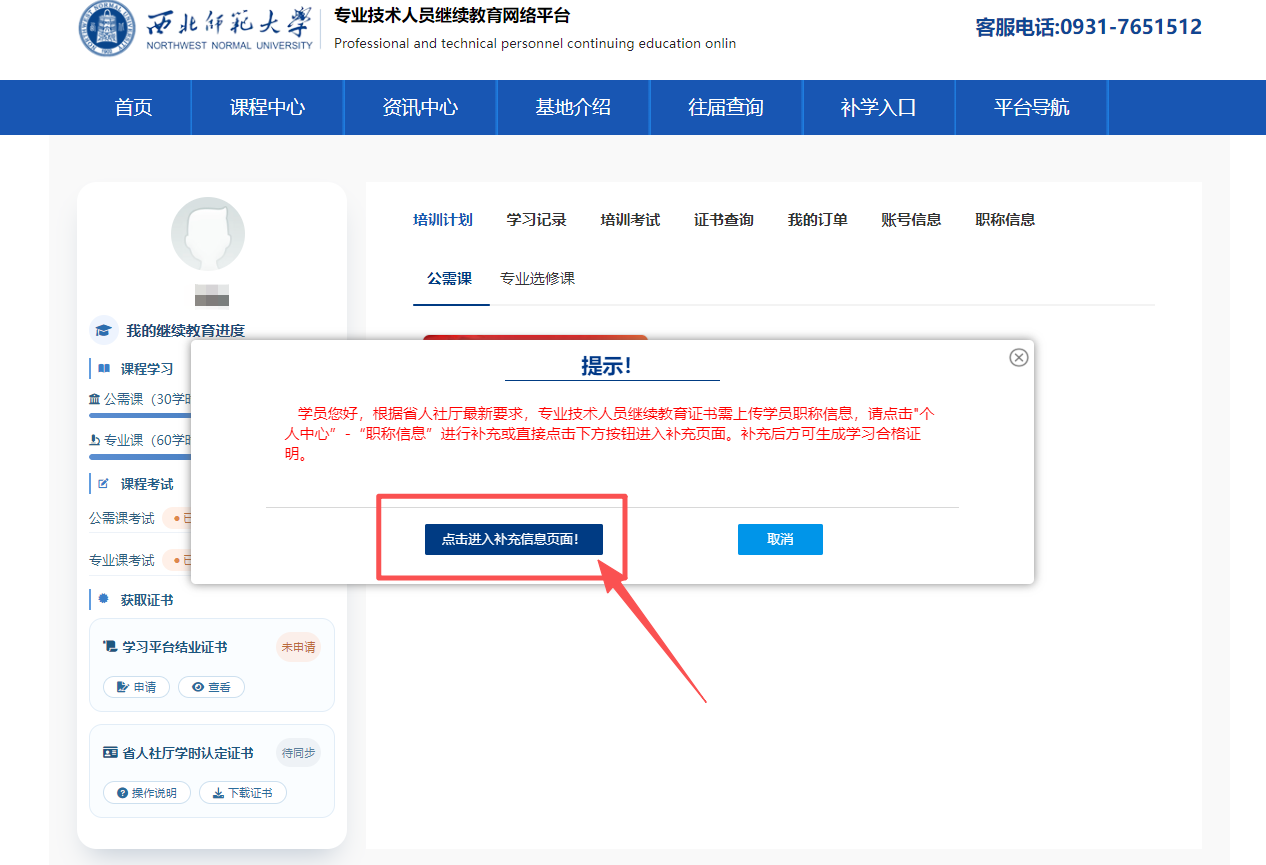The height and width of the screenshot is (865, 1266).
Task: Click 公需课考试 label in sidebar
Action: pos(122,518)
